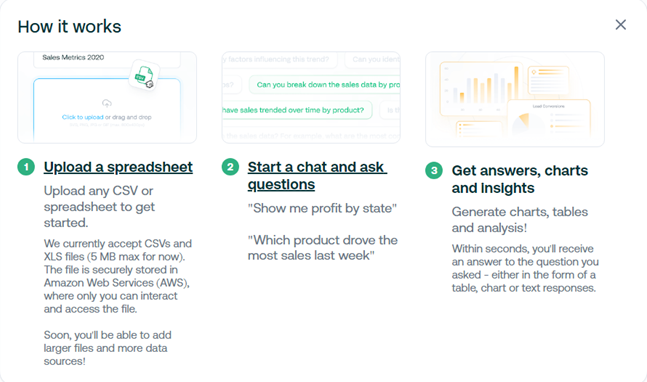
Task: Click the CSV file icon in upload preview
Action: tap(144, 75)
